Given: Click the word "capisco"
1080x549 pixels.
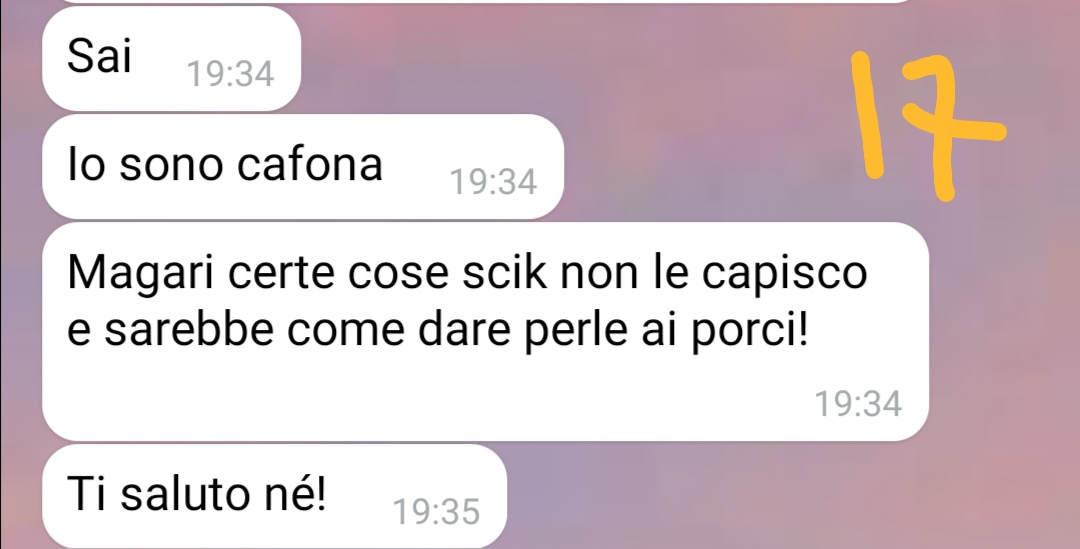Looking at the screenshot, I should (785, 274).
